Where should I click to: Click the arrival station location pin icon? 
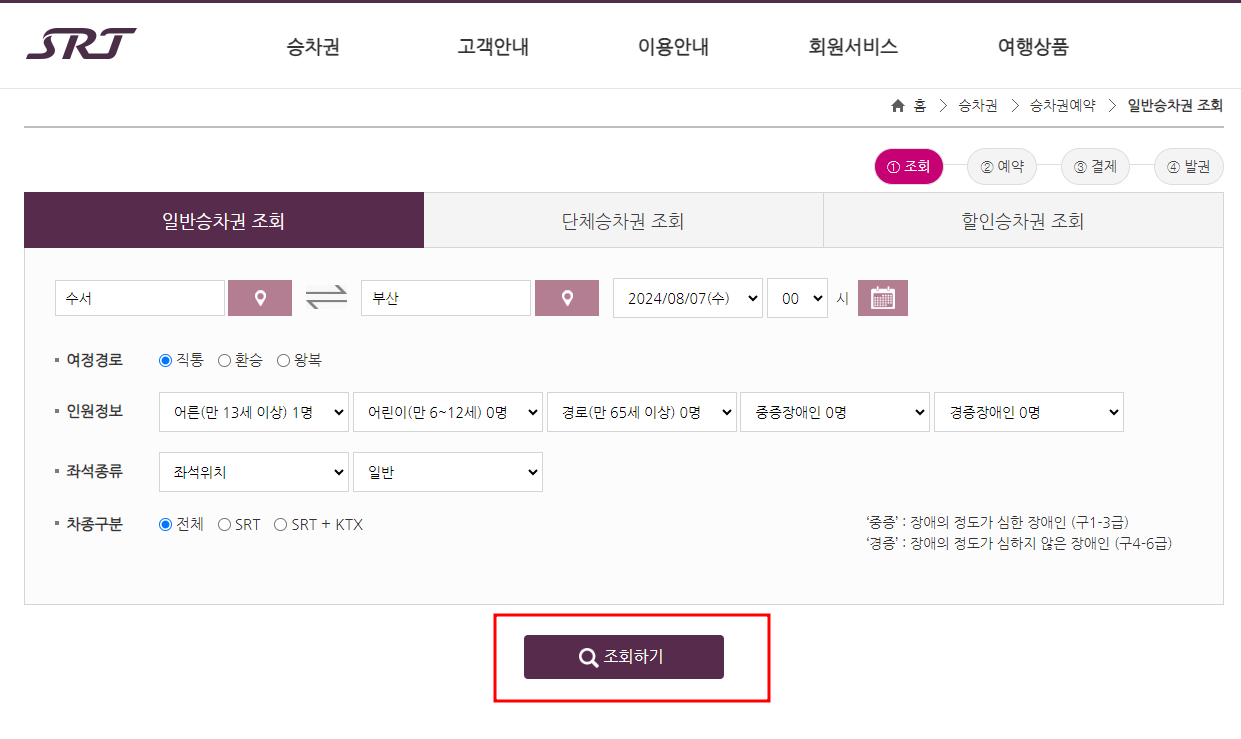click(x=566, y=297)
